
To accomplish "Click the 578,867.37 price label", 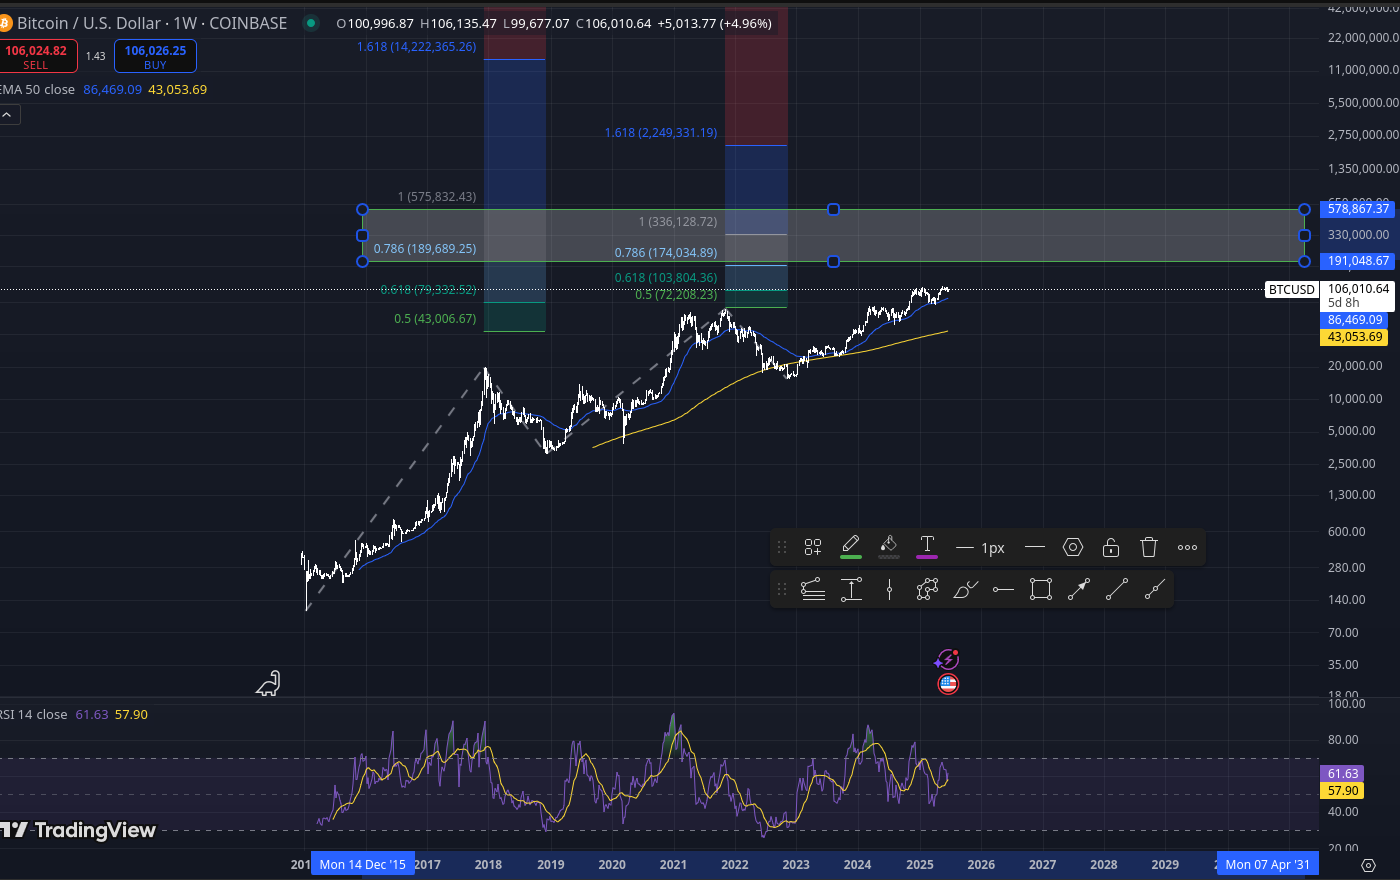I will point(1358,209).
